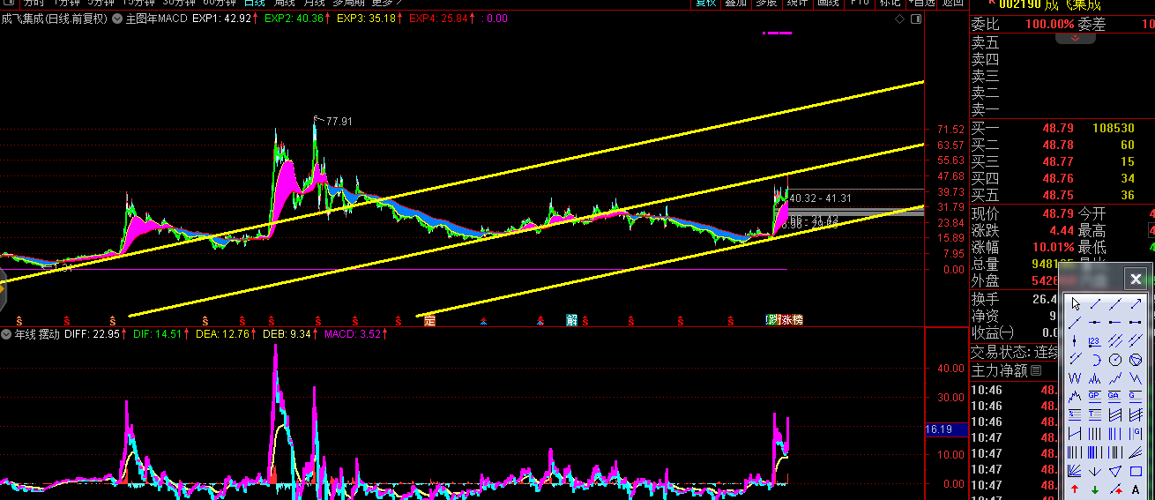Place a green down arrow marker

1095,489
